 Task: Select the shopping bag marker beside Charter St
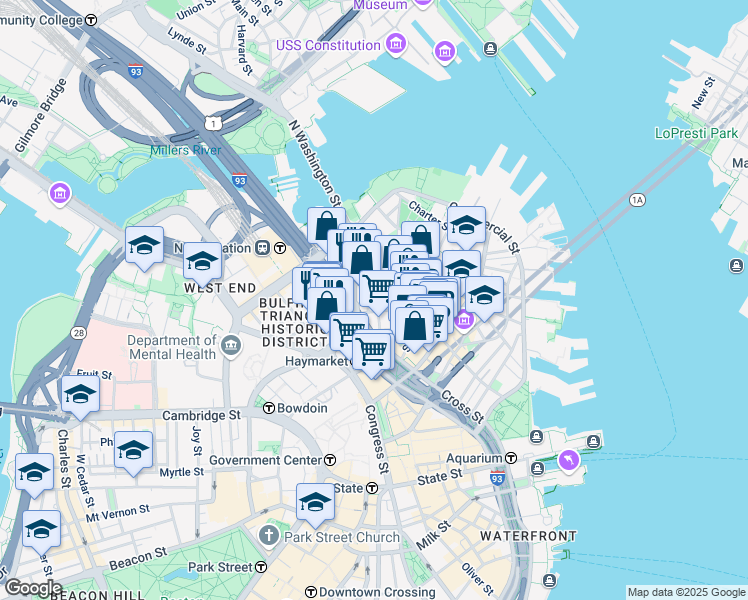[x=423, y=238]
